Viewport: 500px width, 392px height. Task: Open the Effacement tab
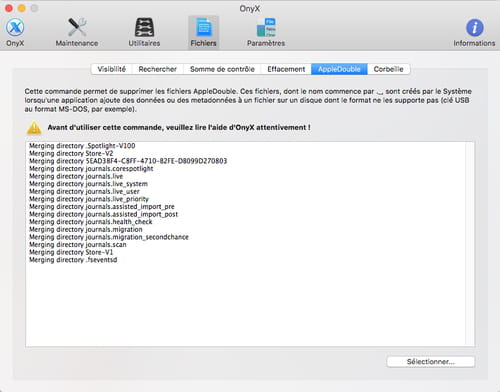click(286, 69)
